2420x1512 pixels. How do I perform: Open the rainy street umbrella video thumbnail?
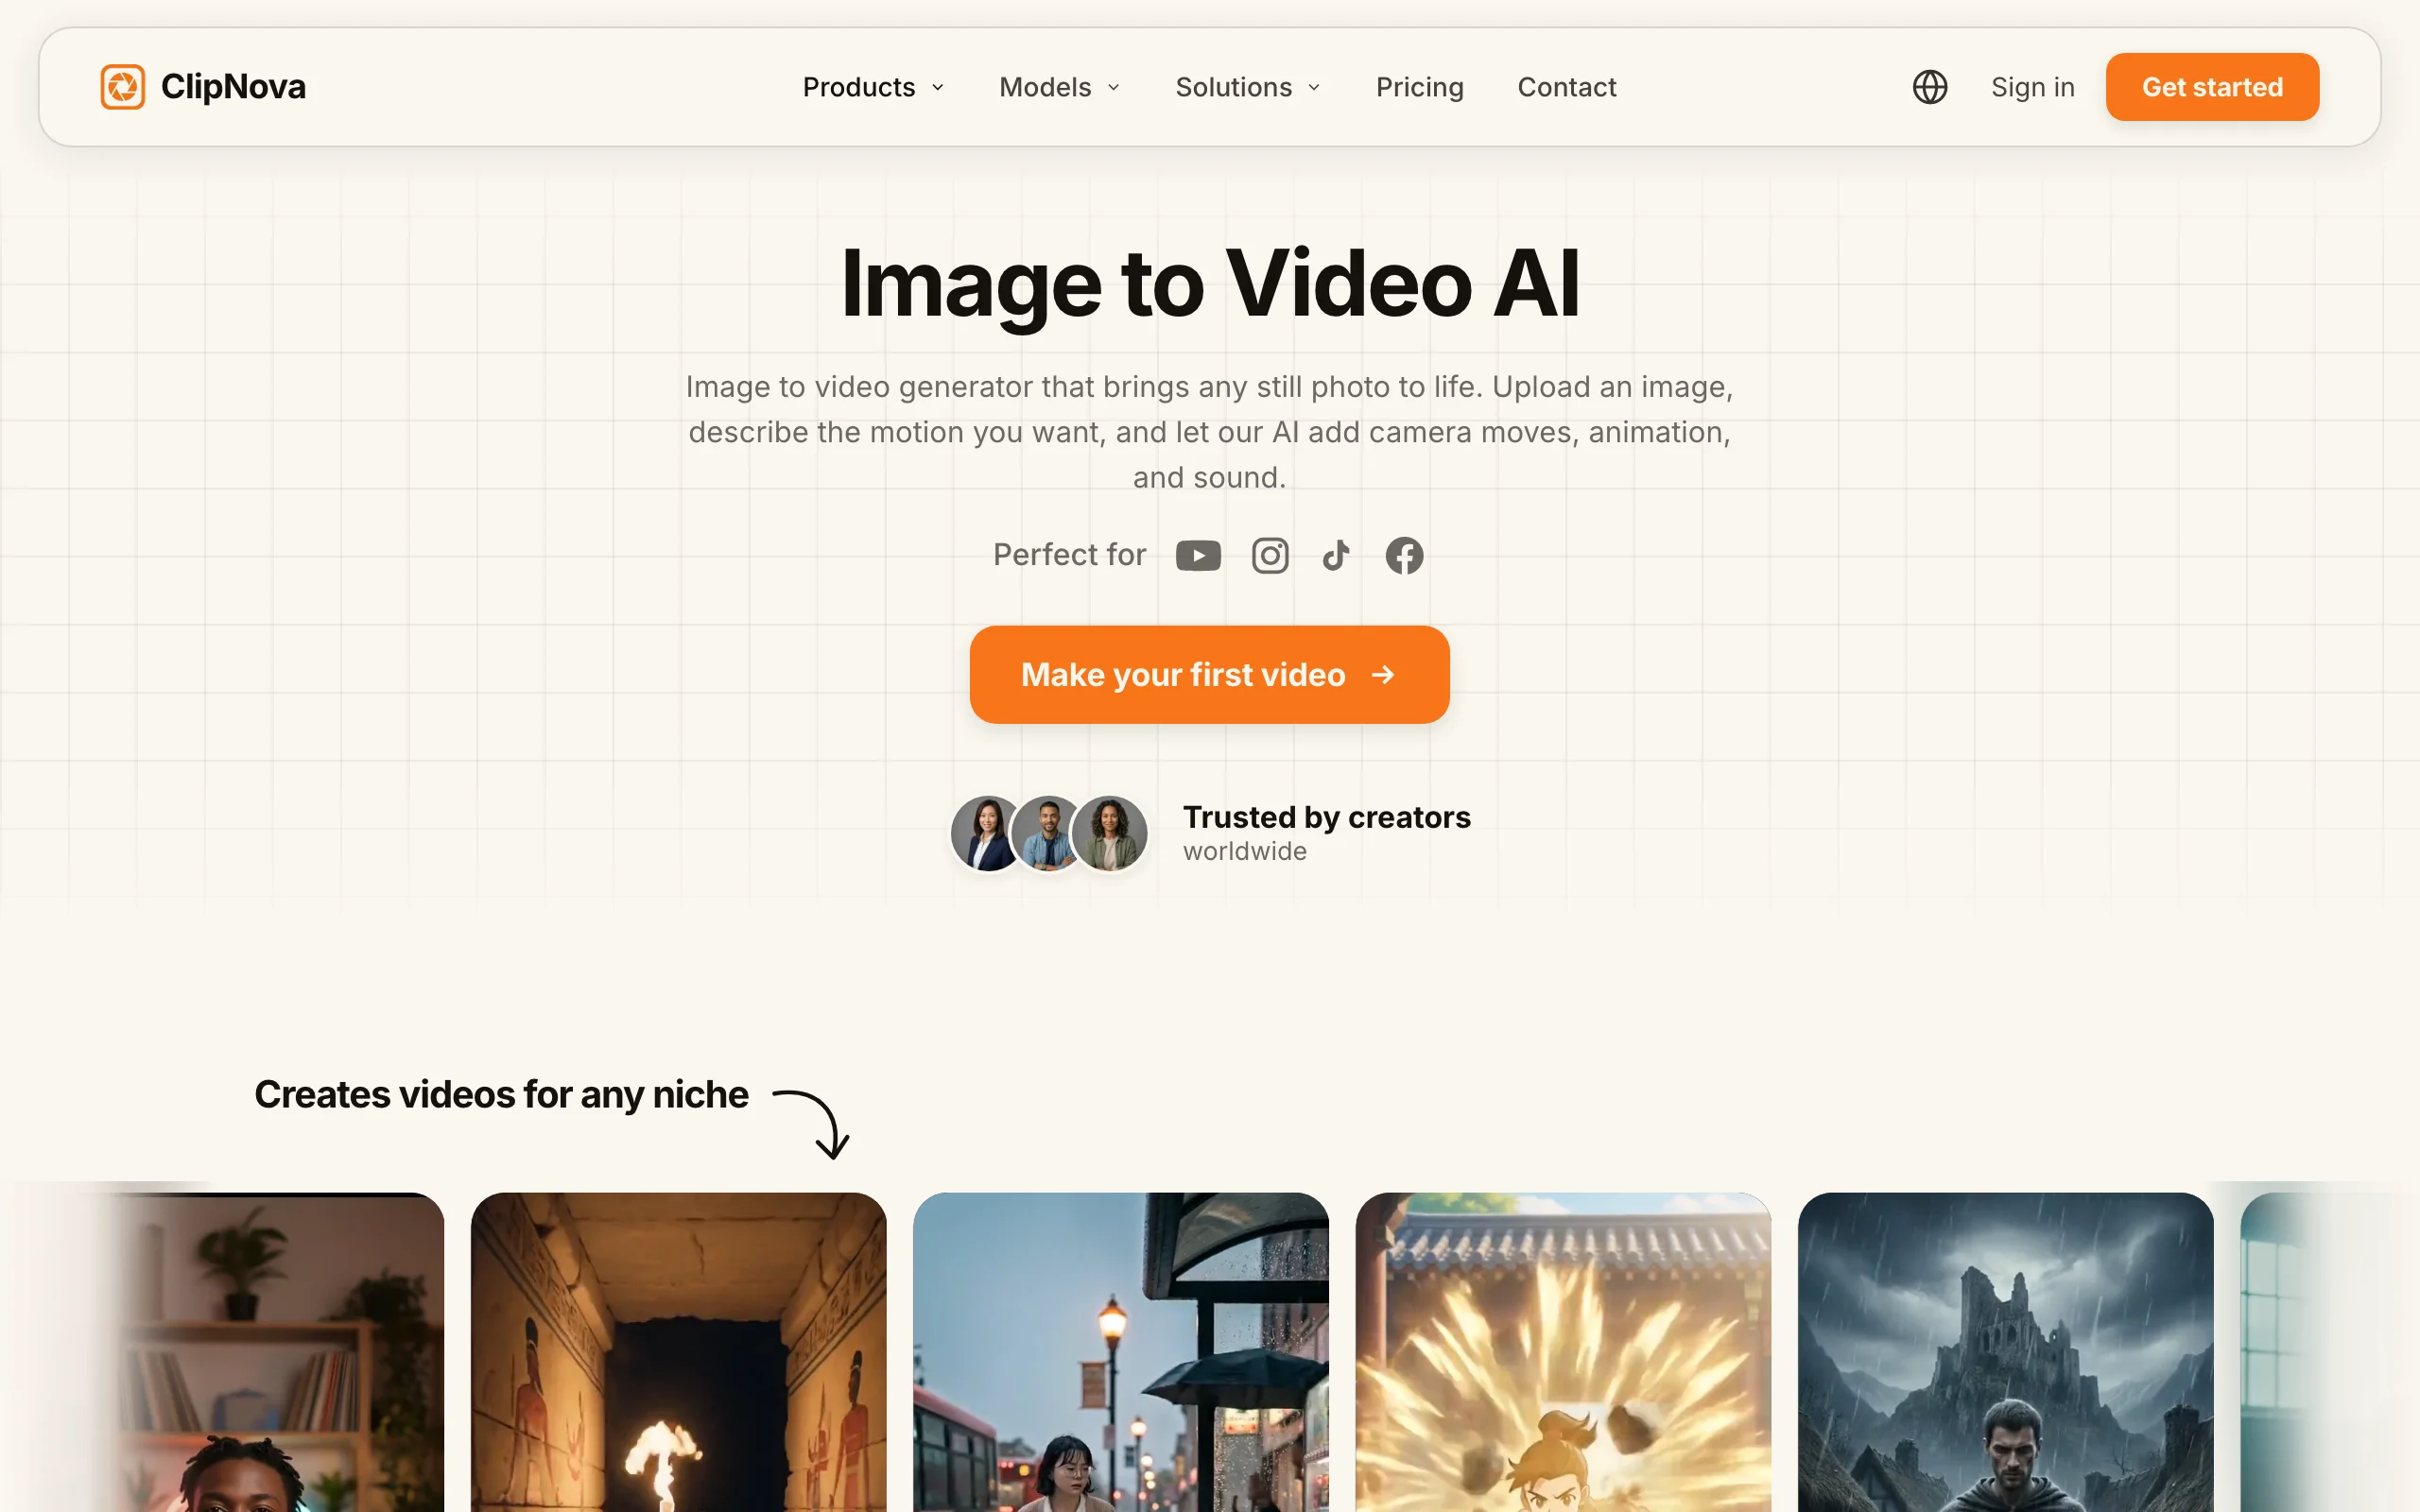1121,1352
